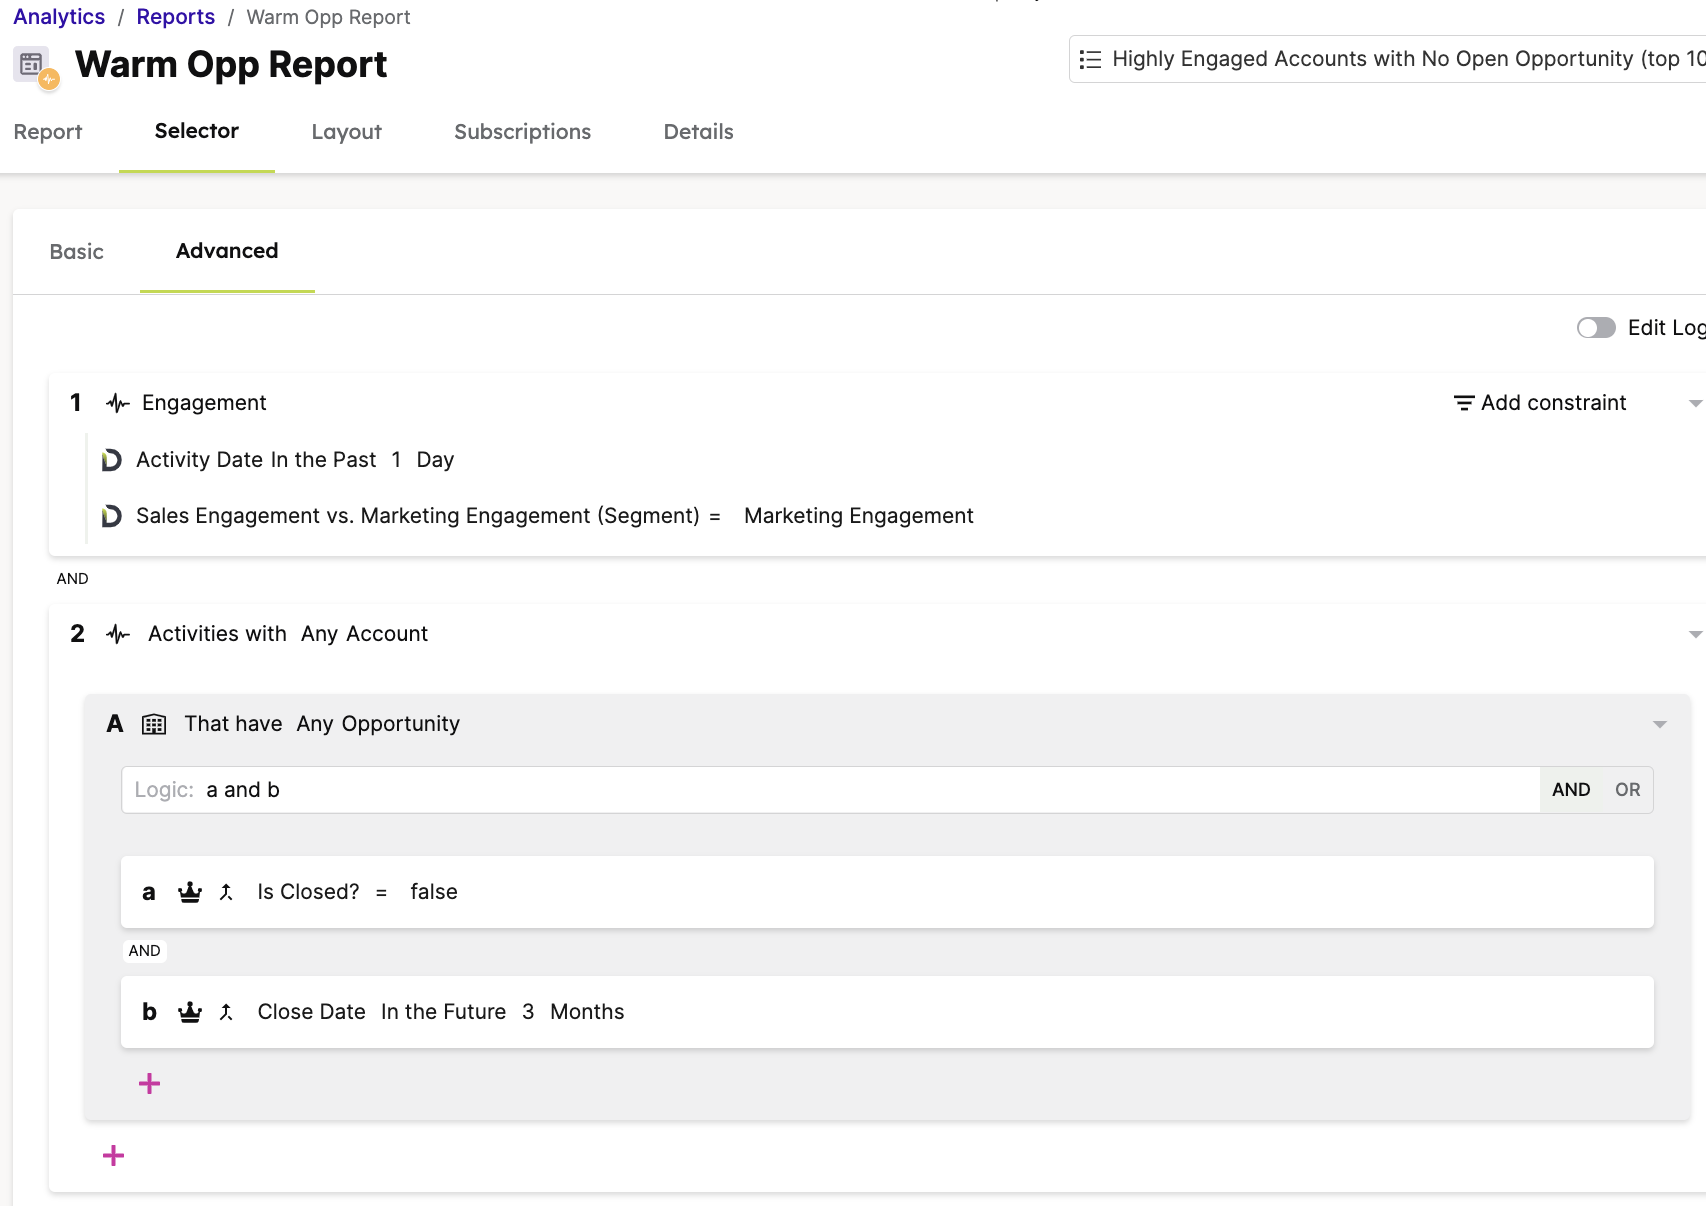Expand the Engagement block dropdown arrow
Screen dimensions: 1706x1206
[1695, 404]
